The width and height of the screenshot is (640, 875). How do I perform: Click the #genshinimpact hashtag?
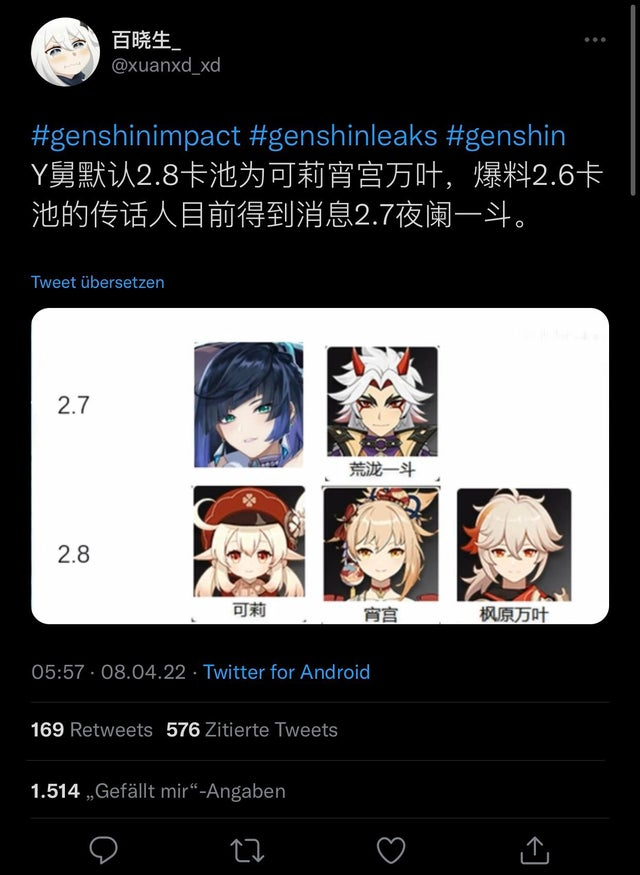coord(136,136)
